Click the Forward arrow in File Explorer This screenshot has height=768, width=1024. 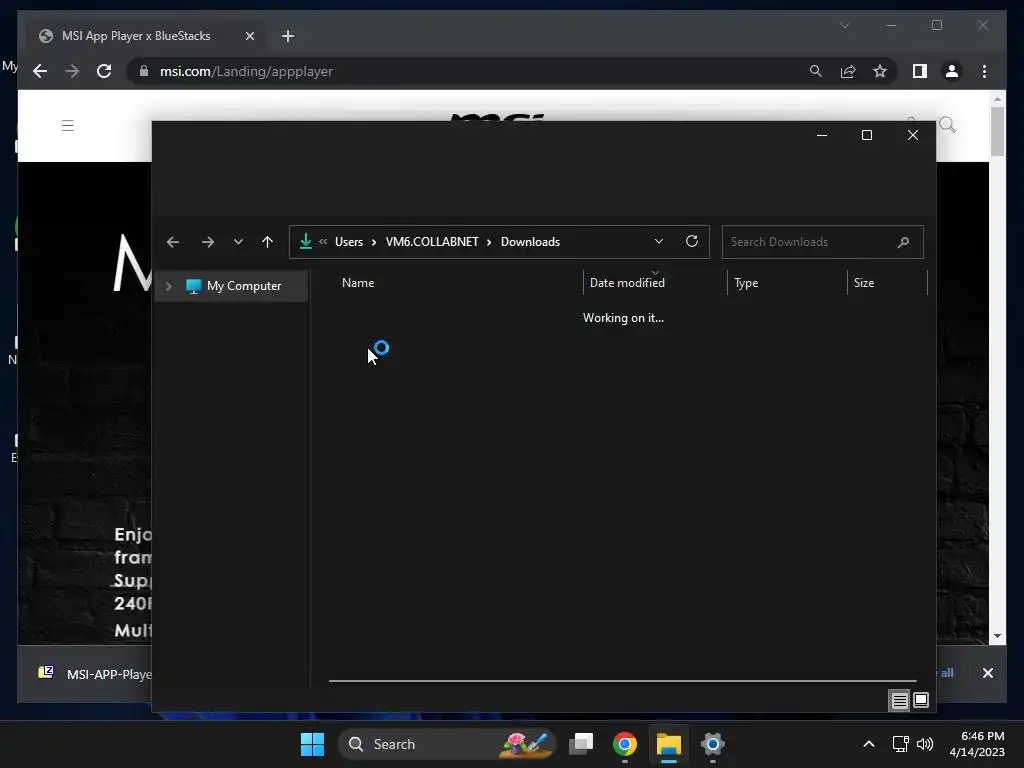208,242
